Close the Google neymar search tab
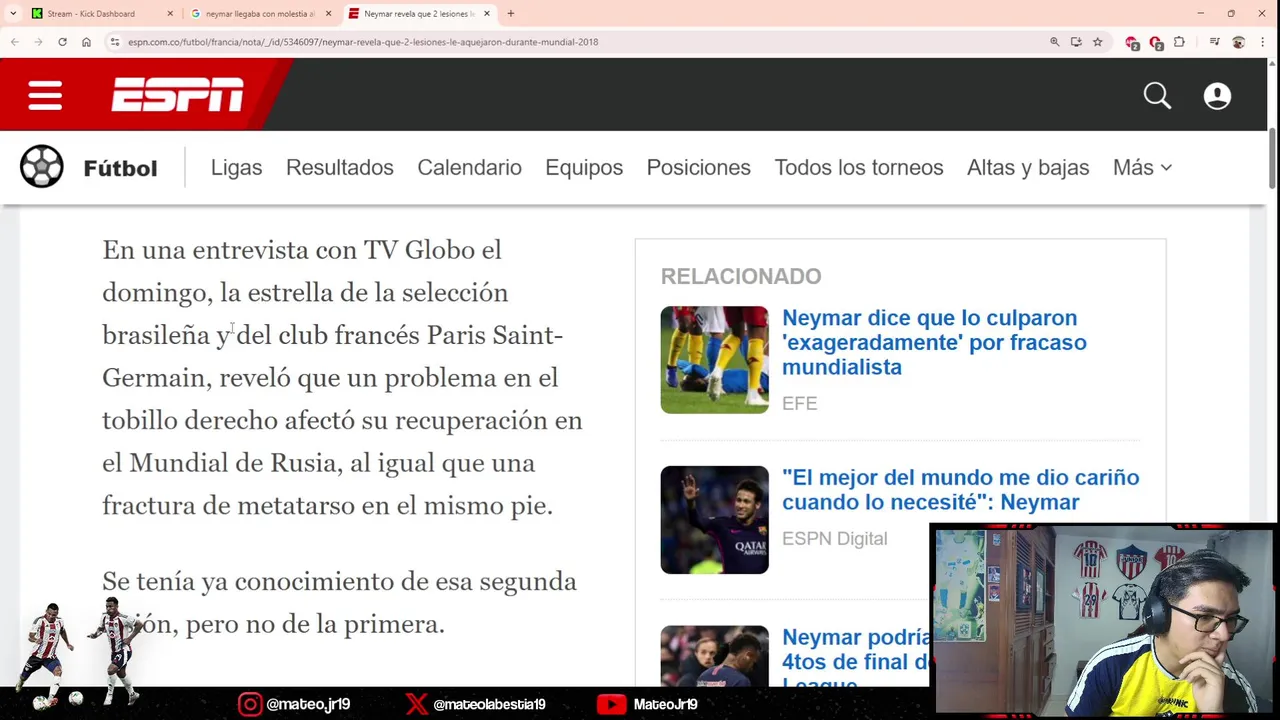The width and height of the screenshot is (1280, 720). [328, 14]
